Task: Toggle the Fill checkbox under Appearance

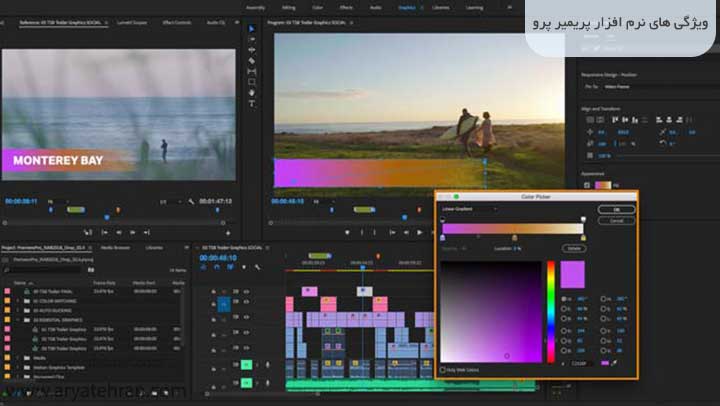Action: [585, 185]
